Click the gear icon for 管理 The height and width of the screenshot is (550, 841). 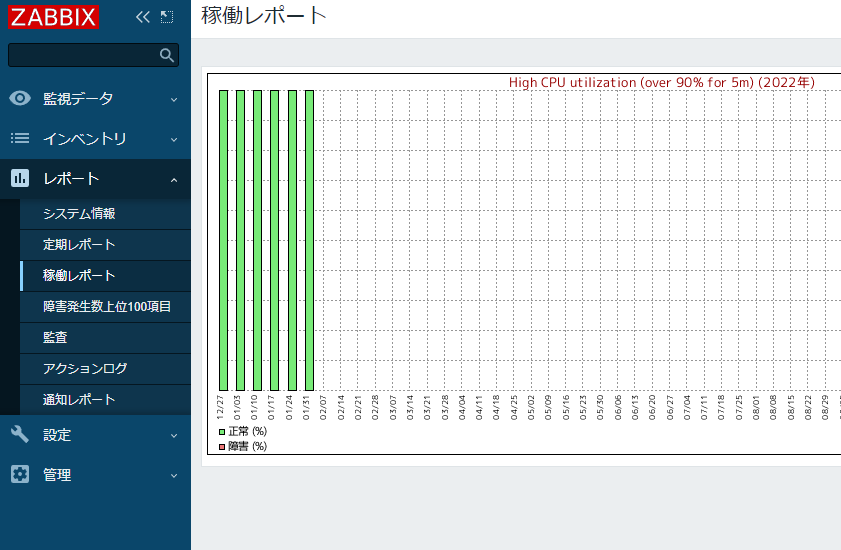pyautogui.click(x=20, y=475)
